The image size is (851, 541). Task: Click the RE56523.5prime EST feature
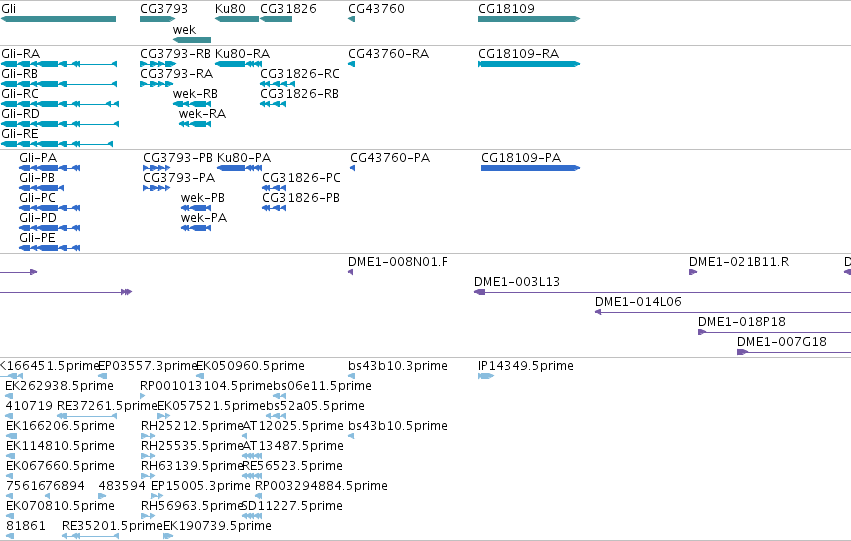[252, 476]
